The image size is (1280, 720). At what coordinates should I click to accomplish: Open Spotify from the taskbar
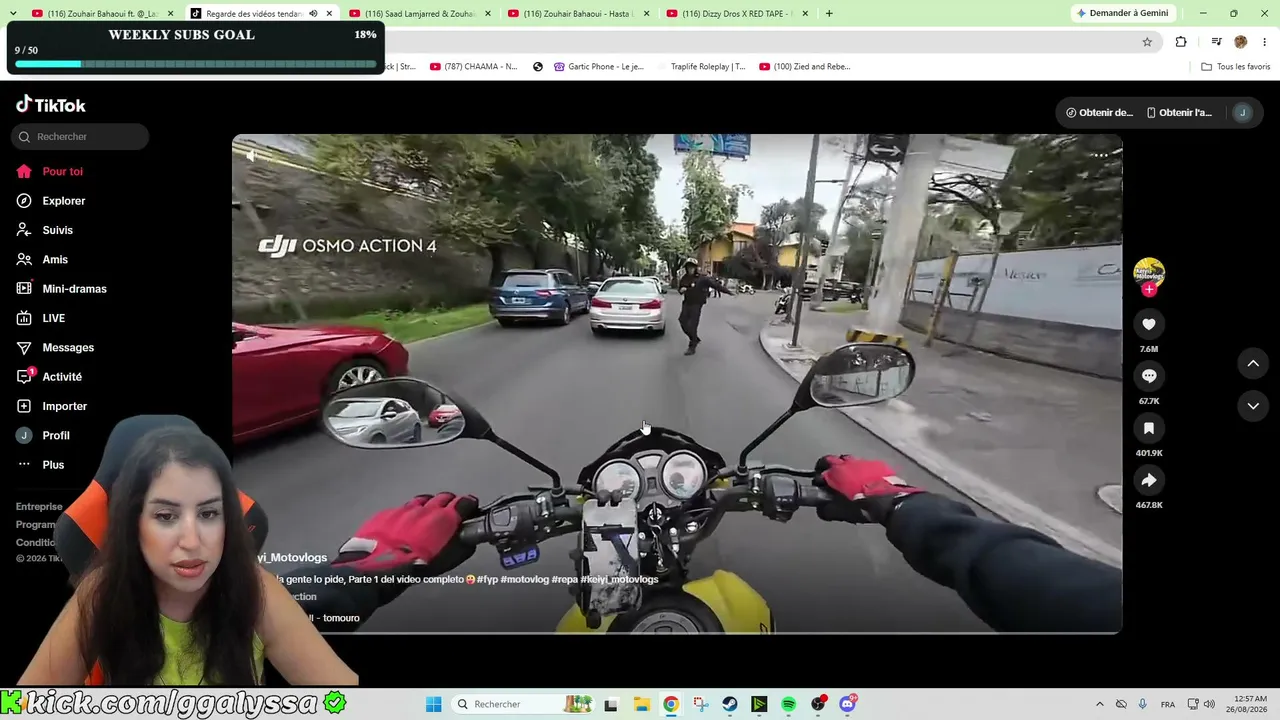tap(789, 704)
